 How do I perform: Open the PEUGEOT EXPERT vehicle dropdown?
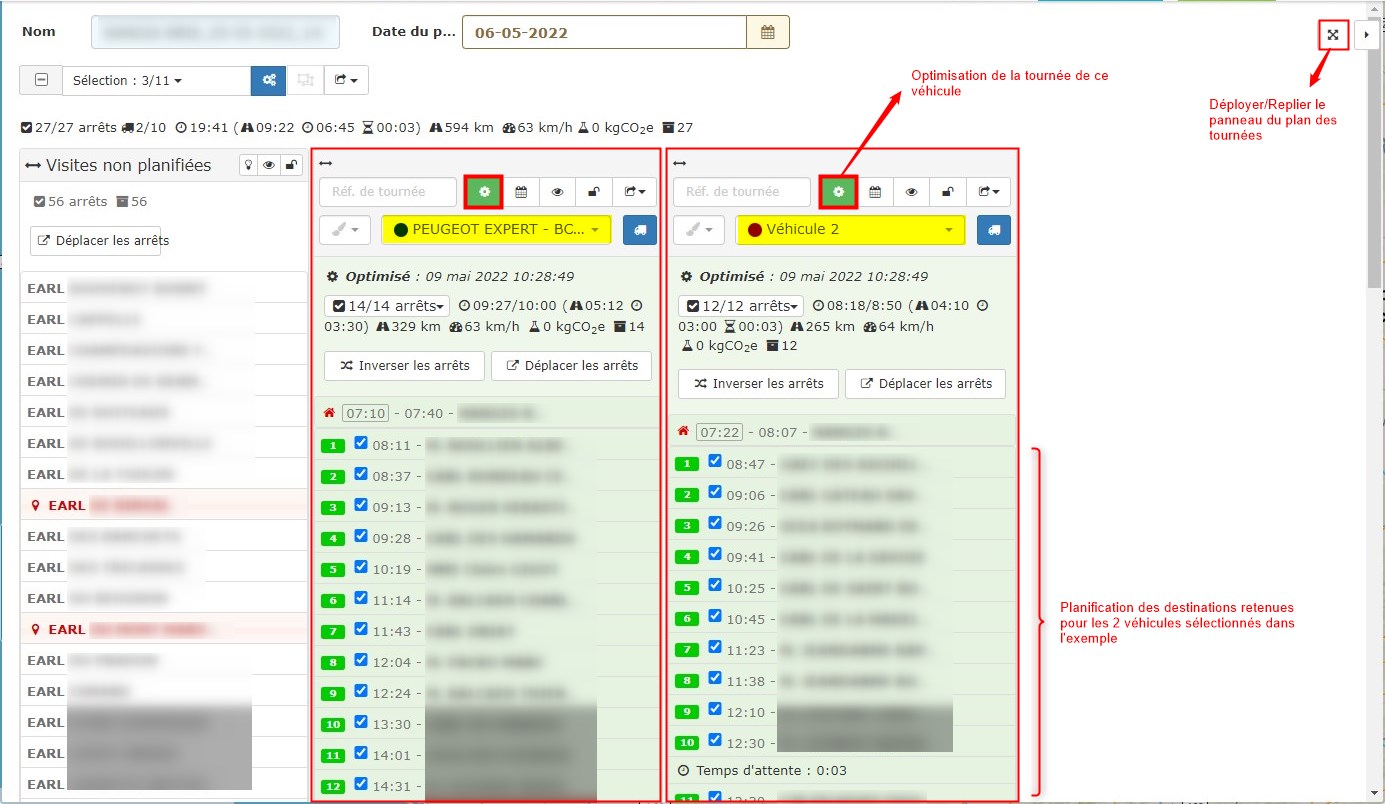[495, 230]
